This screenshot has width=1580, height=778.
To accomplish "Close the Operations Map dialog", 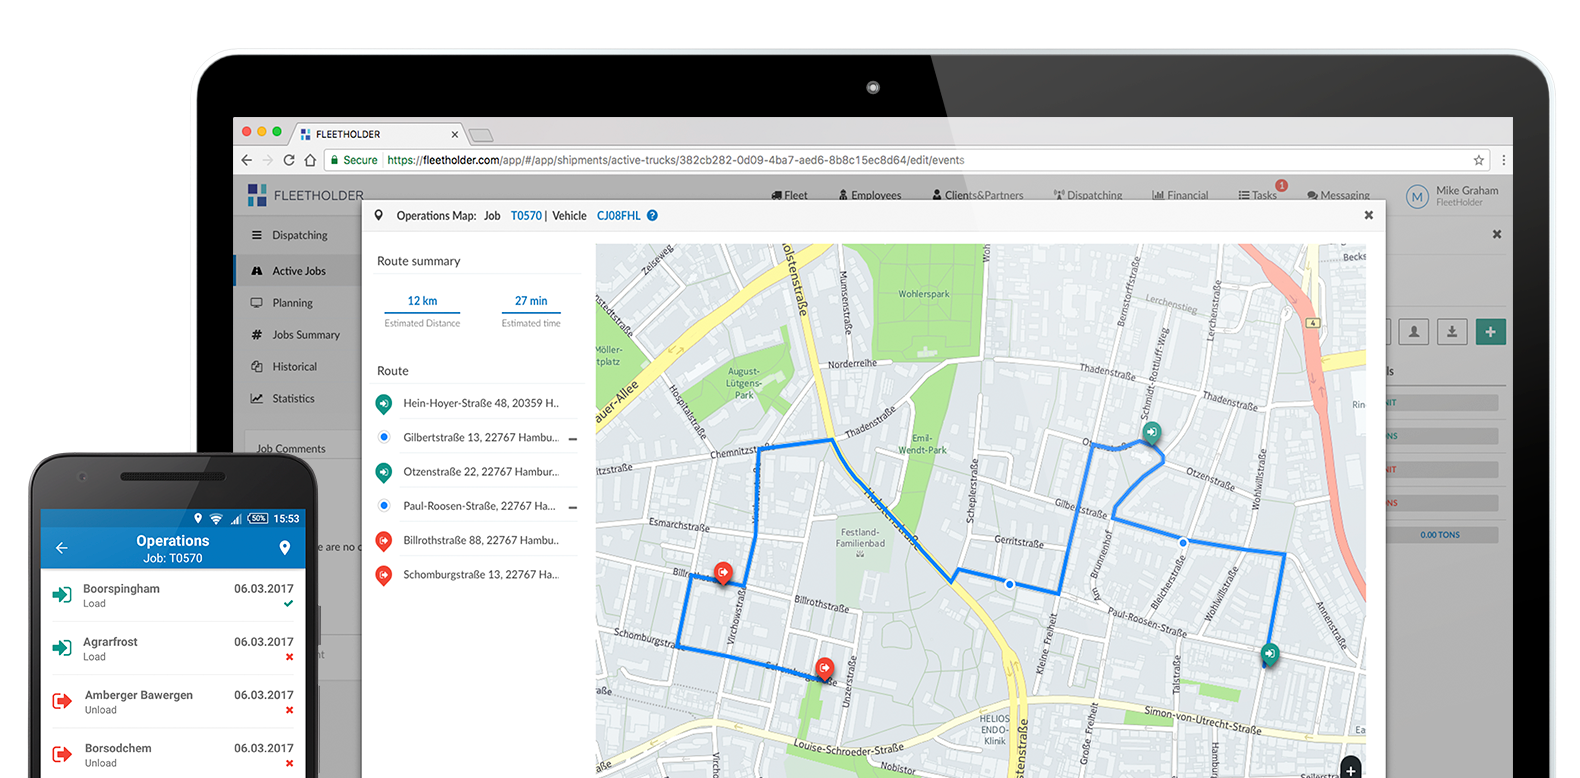I will coord(1369,215).
